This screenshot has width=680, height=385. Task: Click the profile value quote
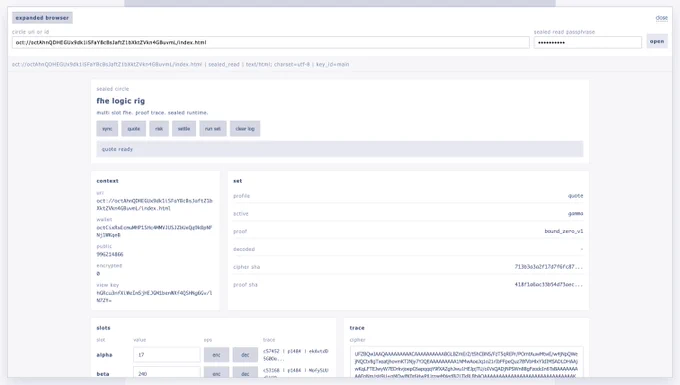point(575,196)
